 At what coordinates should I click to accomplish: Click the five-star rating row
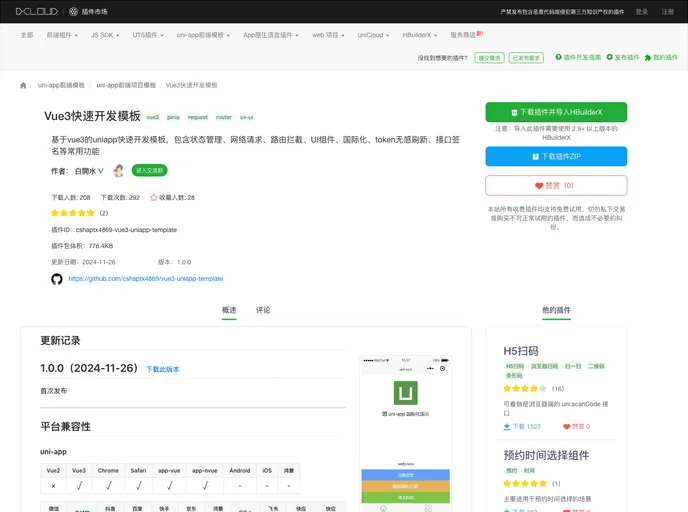click(x=73, y=213)
